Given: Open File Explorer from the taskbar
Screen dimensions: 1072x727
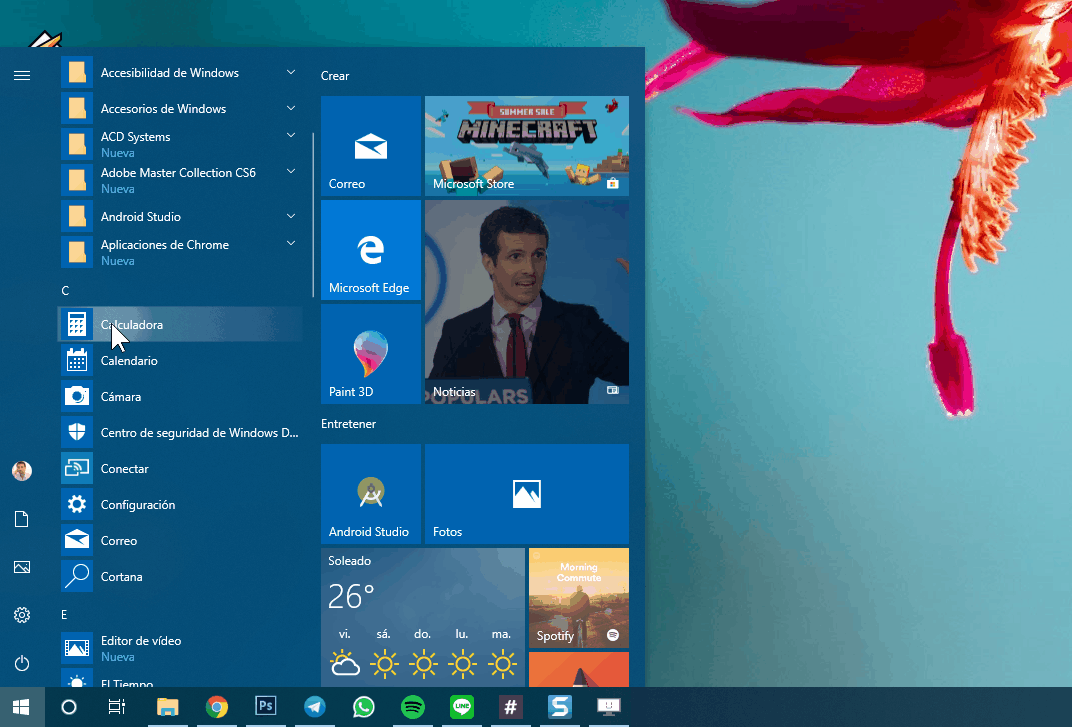Looking at the screenshot, I should (168, 706).
